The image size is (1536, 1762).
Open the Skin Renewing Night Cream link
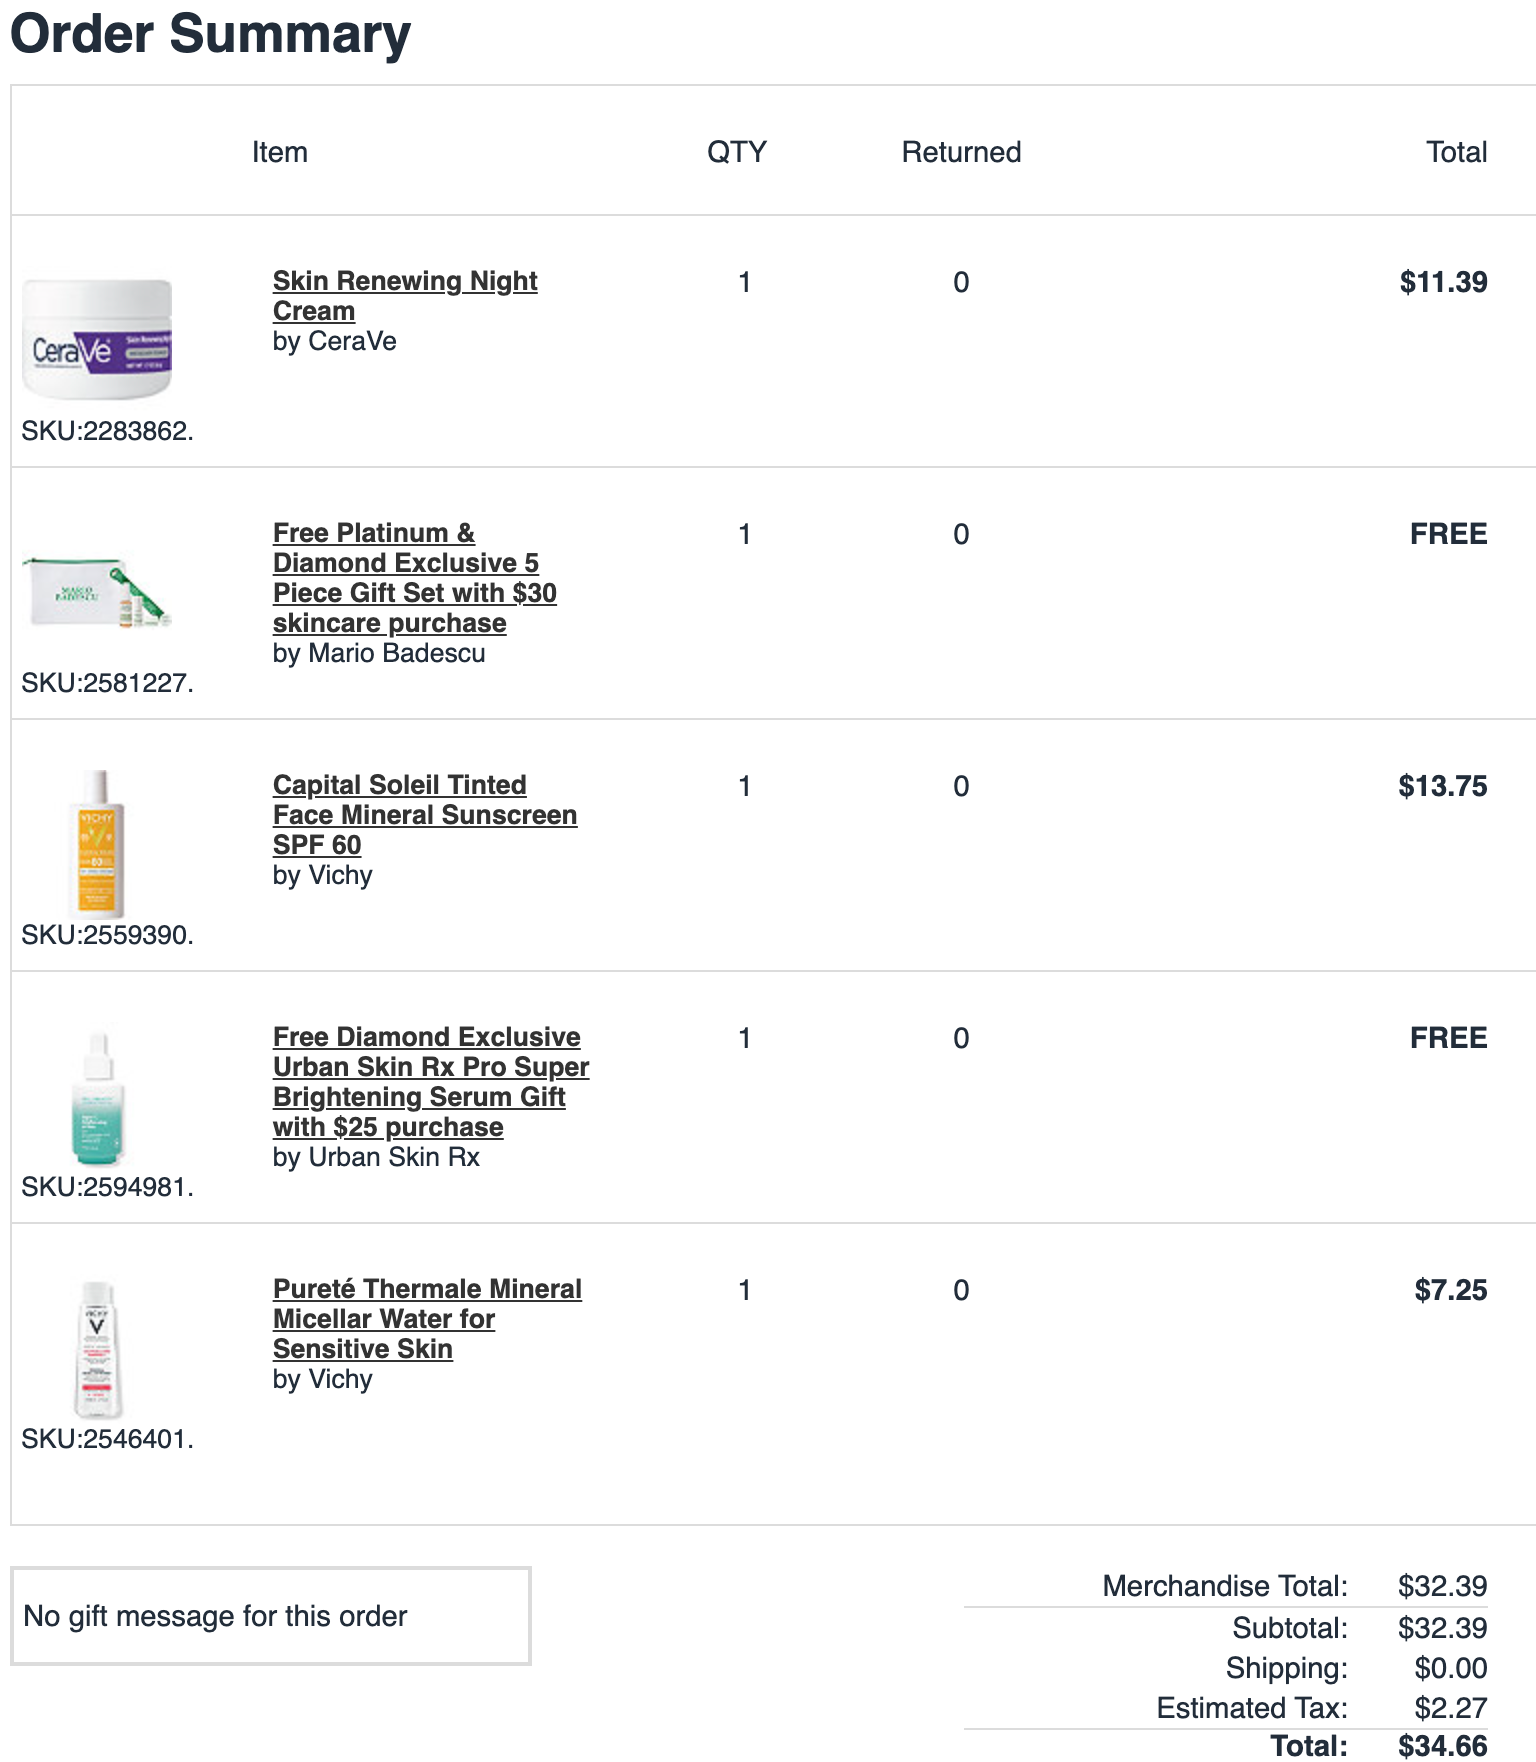[x=405, y=296]
